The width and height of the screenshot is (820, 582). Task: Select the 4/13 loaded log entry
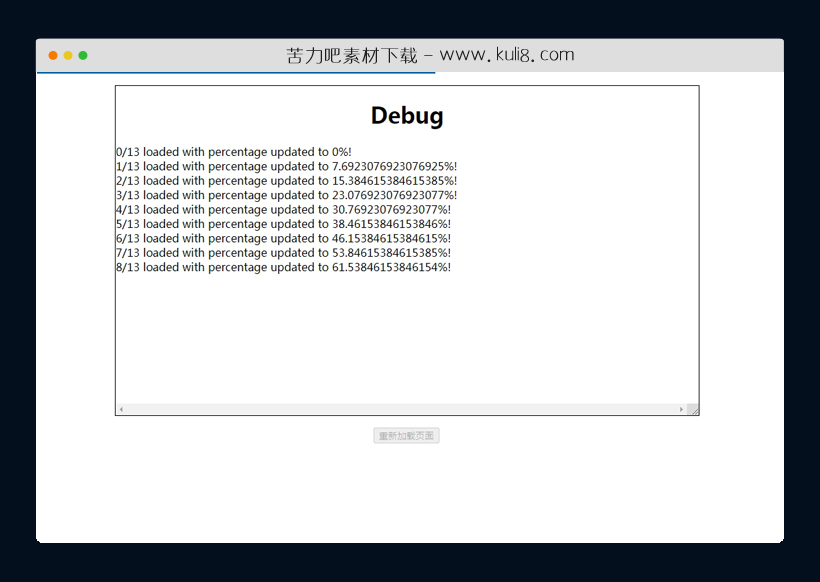tap(285, 209)
